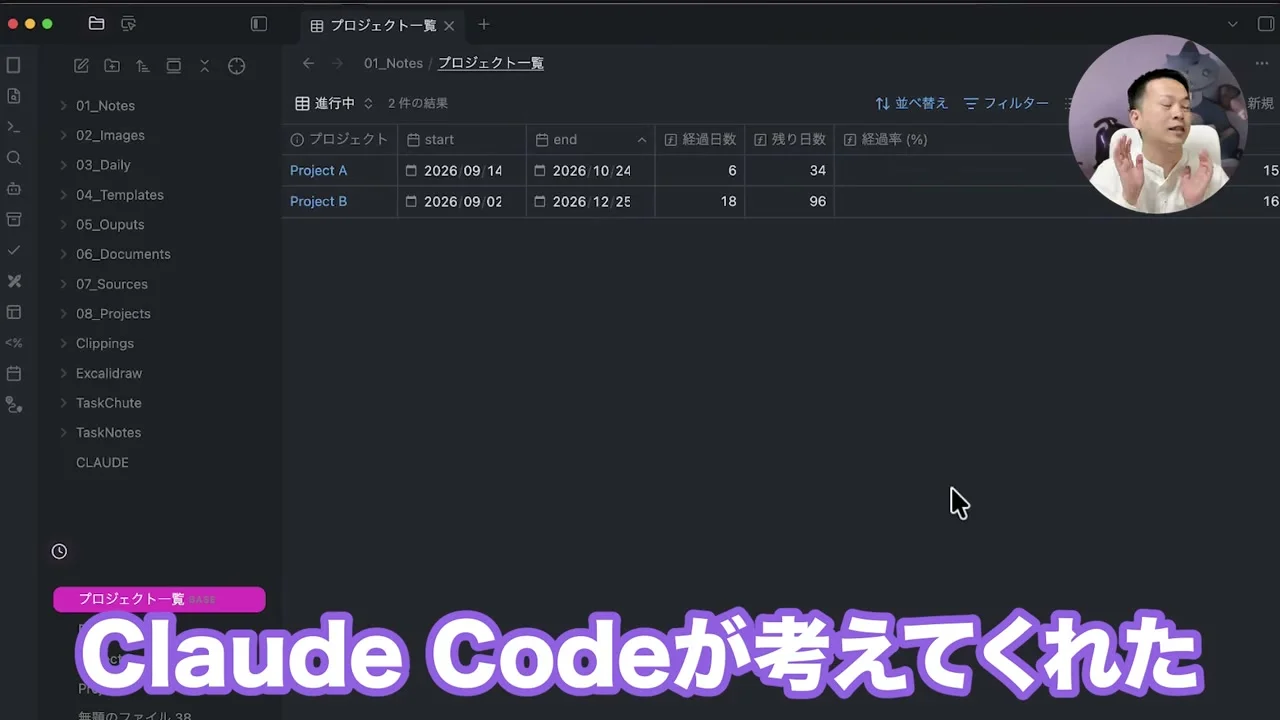
Task: Navigate back with the left arrow
Action: [x=308, y=63]
